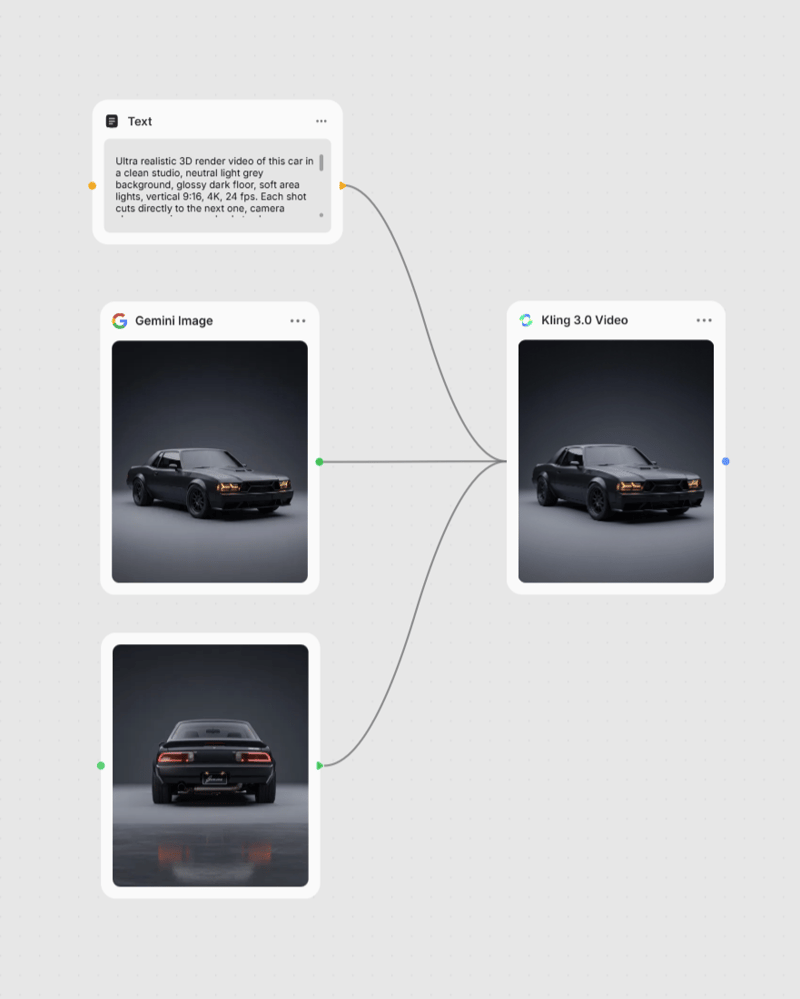
Task: Select the front-view car image in Gemini Image node
Action: pyautogui.click(x=210, y=461)
